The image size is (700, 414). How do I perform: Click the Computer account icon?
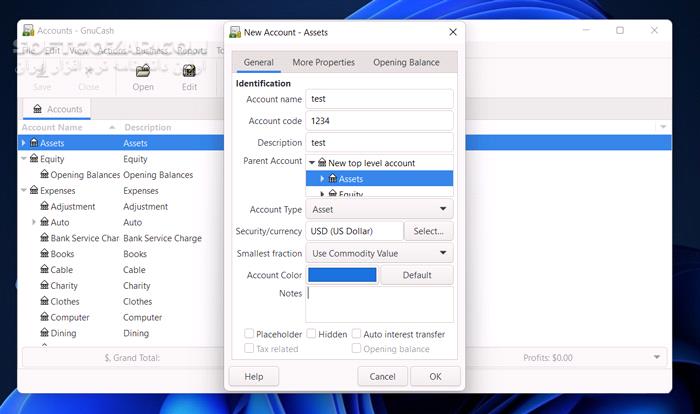point(43,317)
